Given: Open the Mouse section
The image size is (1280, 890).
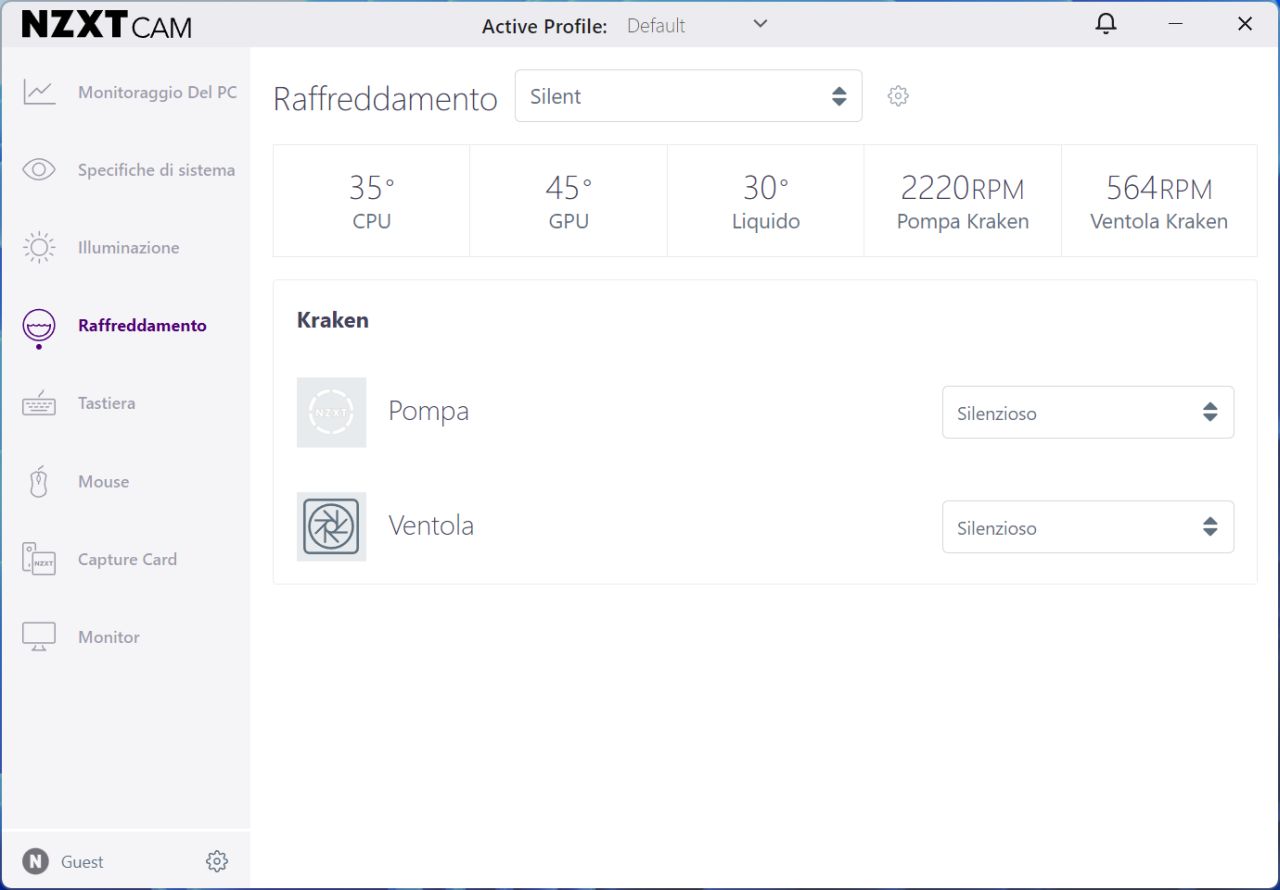Looking at the screenshot, I should (x=103, y=482).
